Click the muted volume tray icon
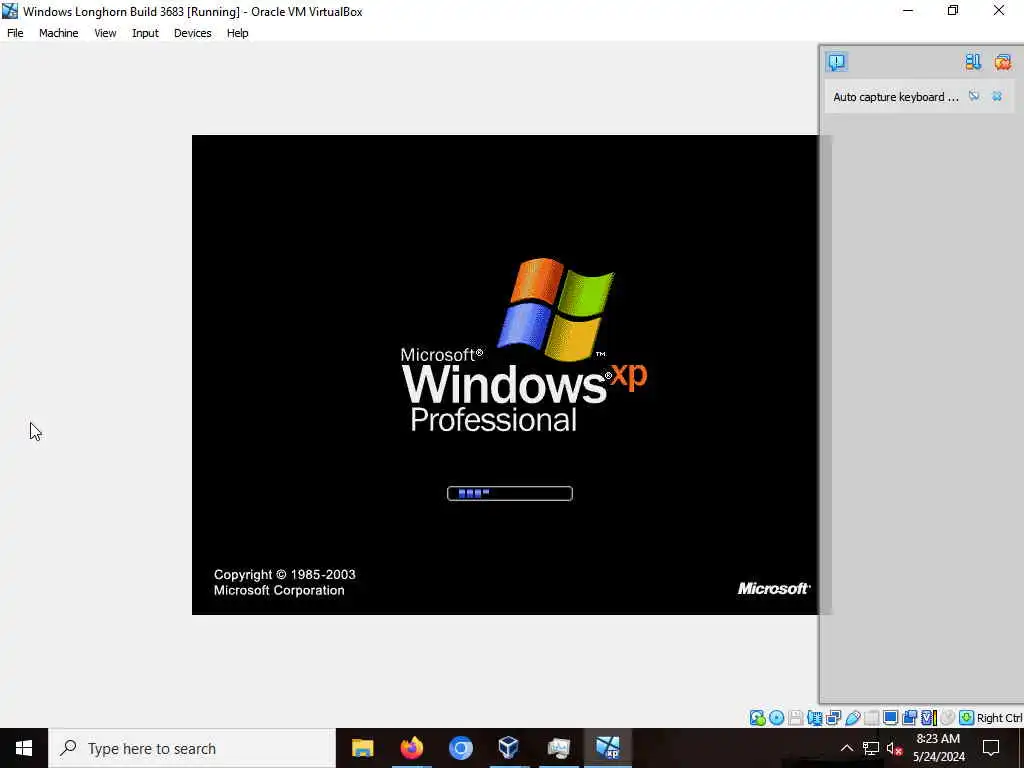Viewport: 1024px width, 768px height. (x=895, y=748)
